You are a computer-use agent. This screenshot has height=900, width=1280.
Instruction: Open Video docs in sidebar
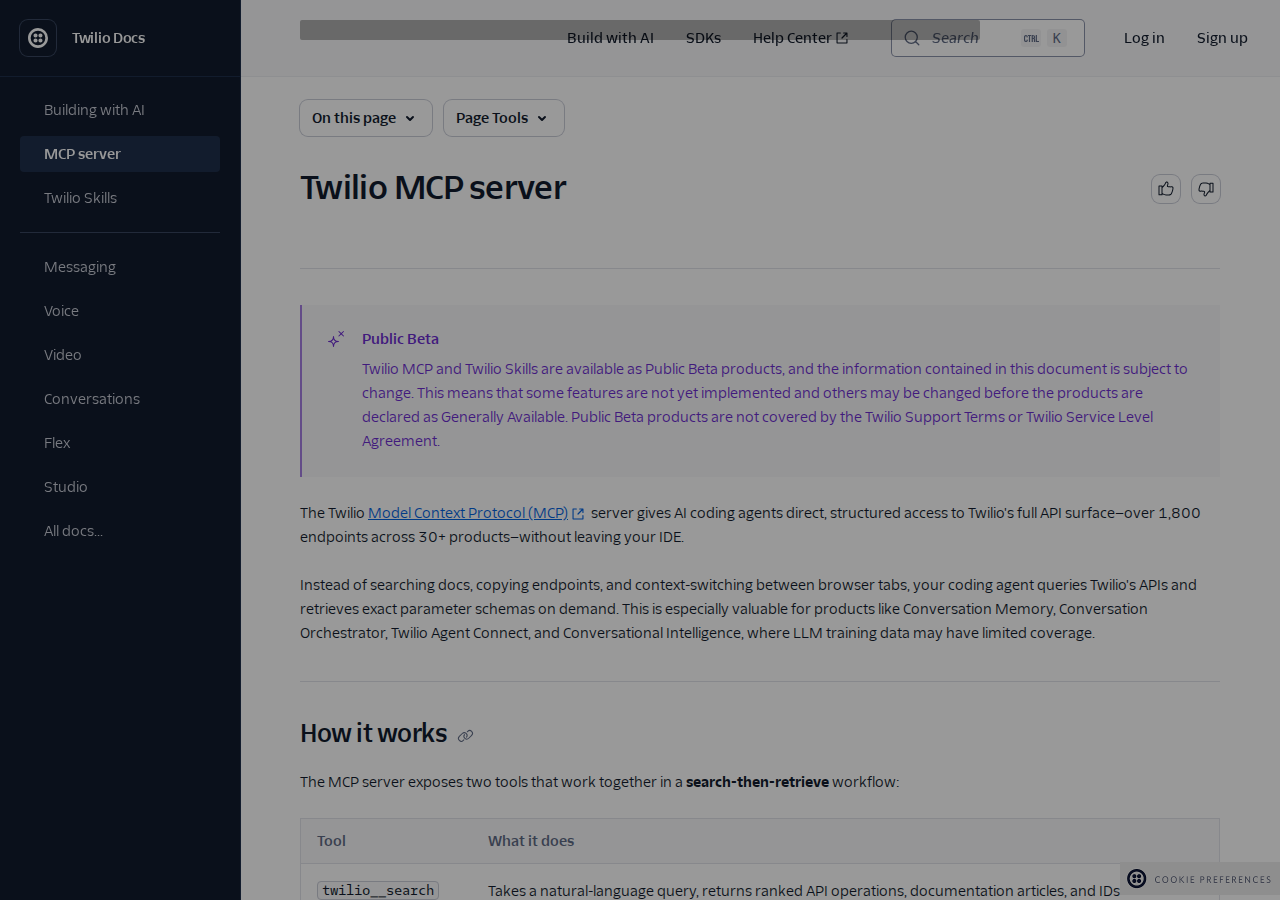120,355
